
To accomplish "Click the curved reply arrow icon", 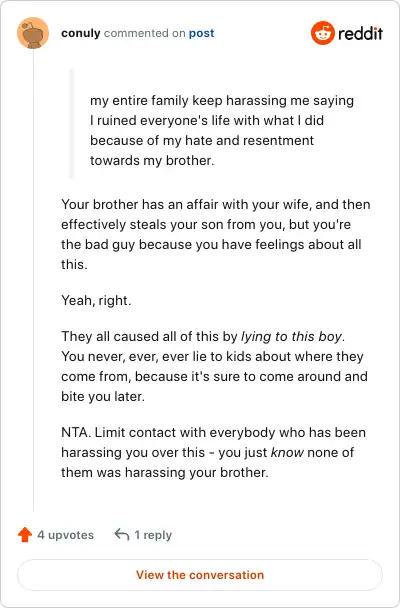I will [x=122, y=535].
